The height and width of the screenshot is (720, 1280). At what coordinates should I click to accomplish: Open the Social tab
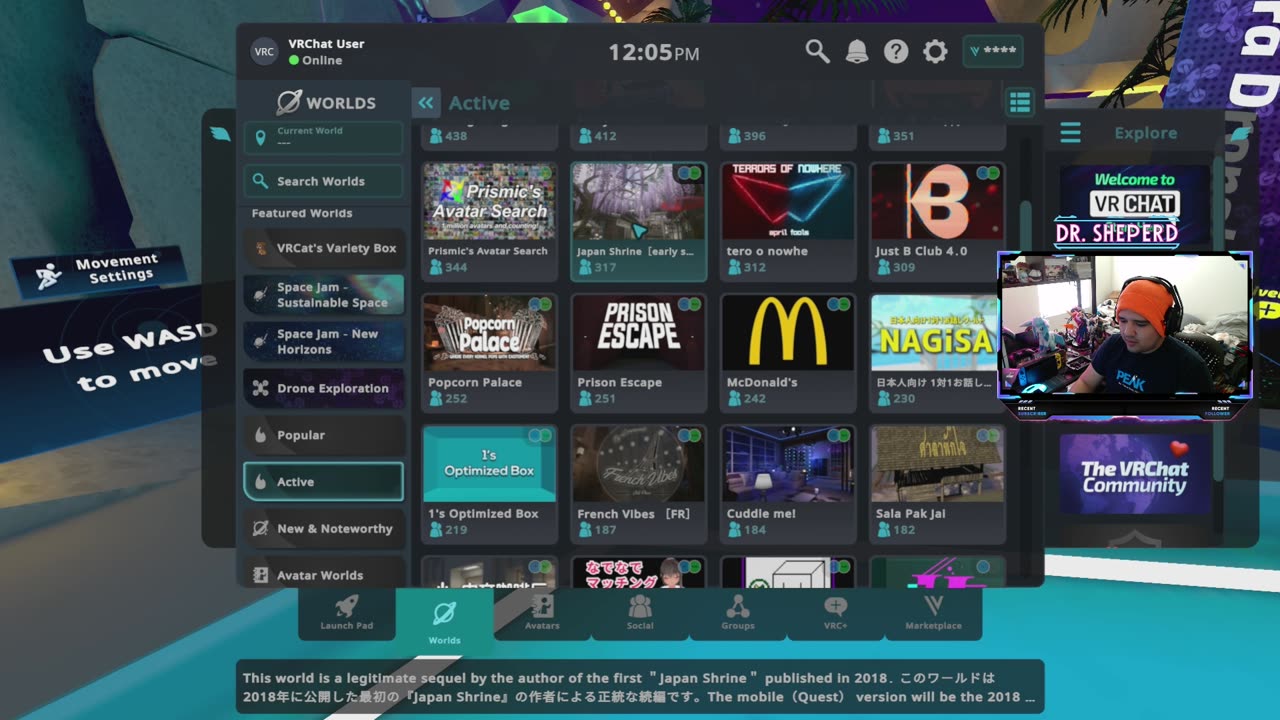coord(640,613)
